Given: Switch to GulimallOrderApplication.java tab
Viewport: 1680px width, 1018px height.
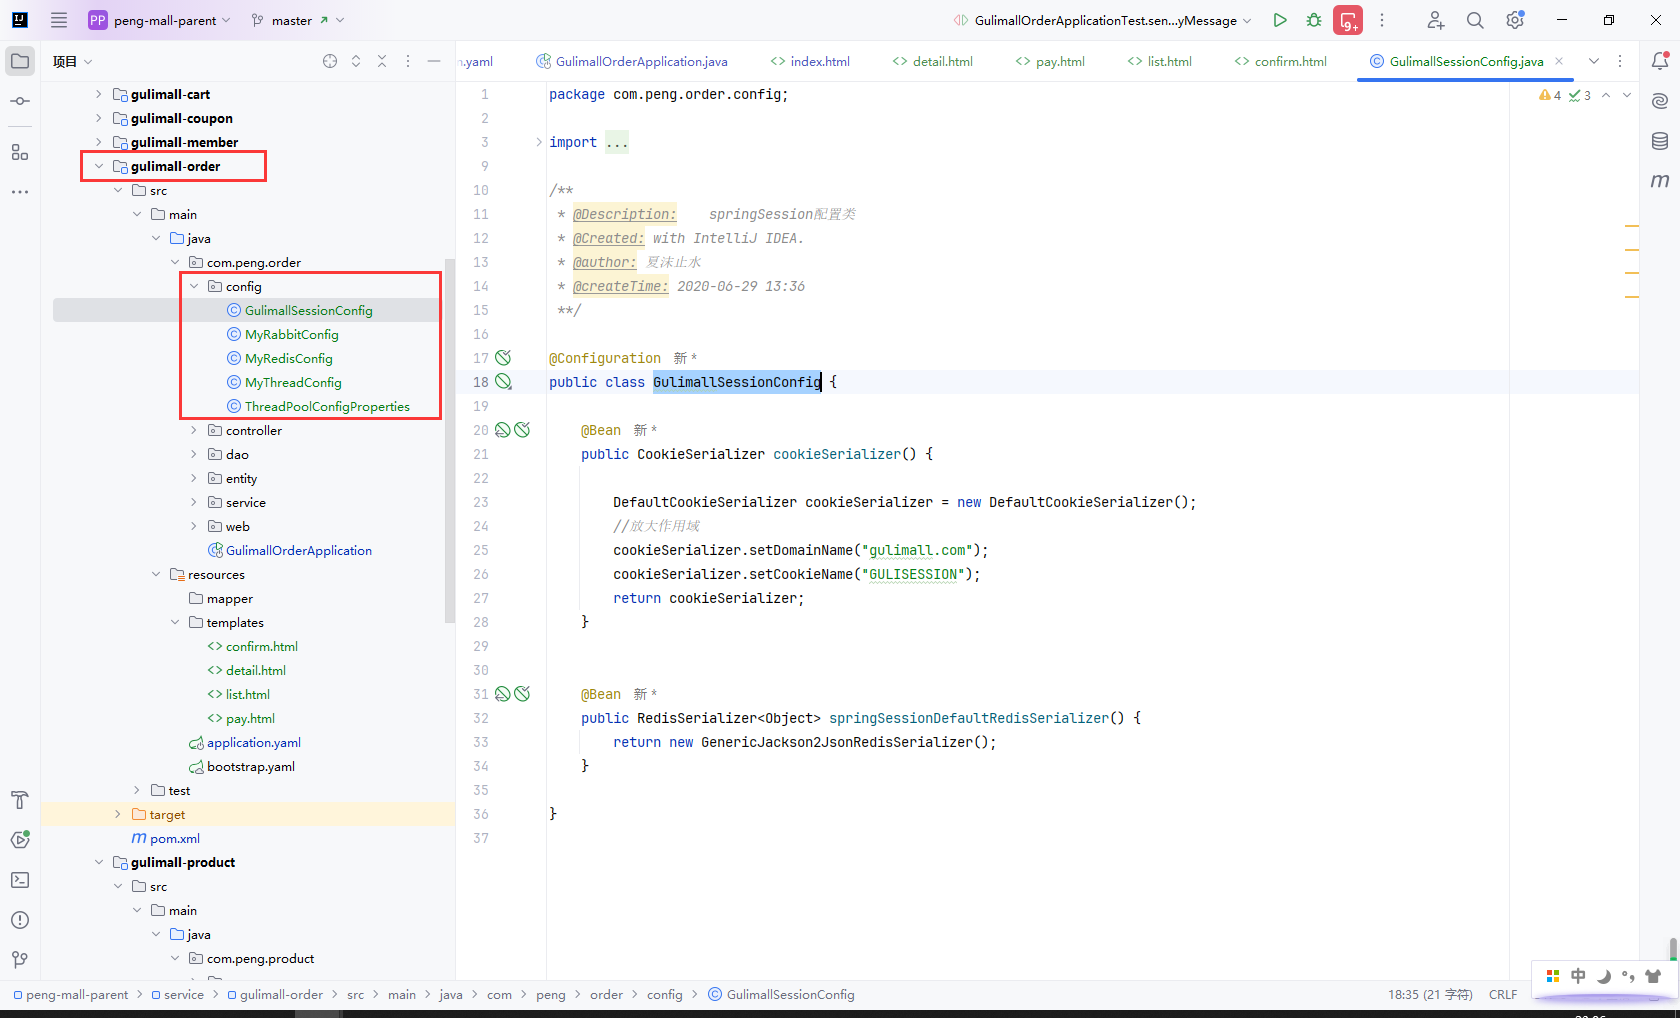Looking at the screenshot, I should tap(632, 61).
